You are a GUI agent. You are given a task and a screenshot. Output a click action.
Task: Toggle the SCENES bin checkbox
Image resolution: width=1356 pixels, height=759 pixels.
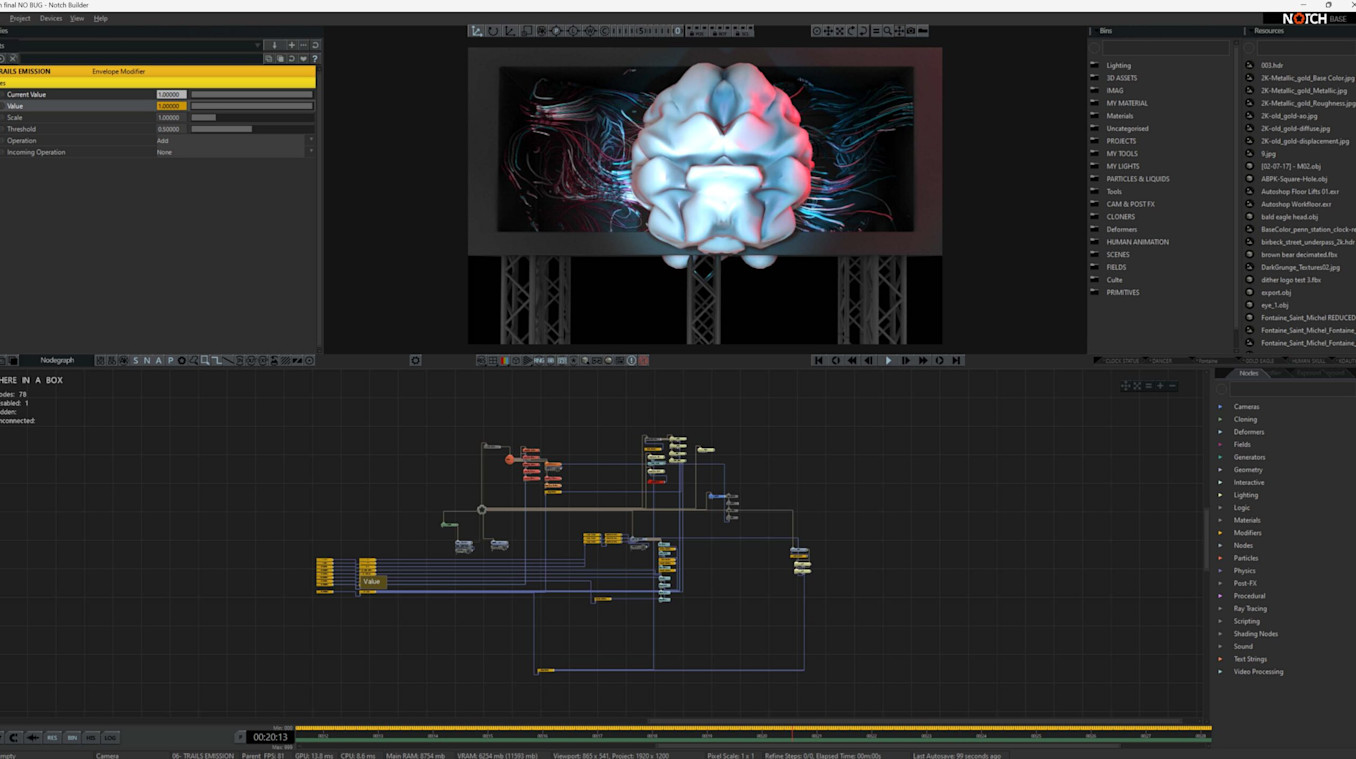(x=1094, y=255)
